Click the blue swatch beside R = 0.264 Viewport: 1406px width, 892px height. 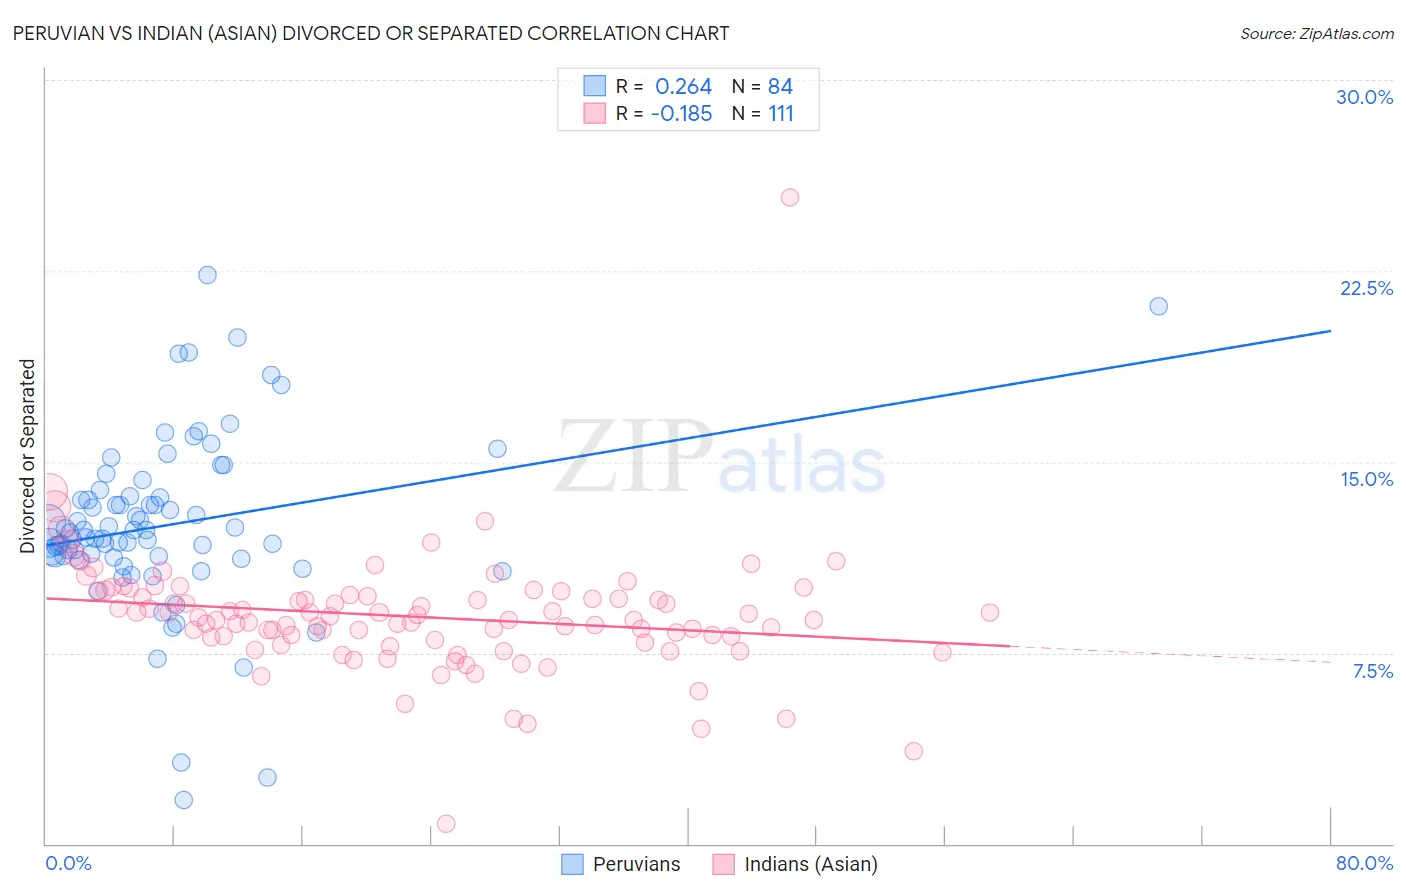594,86
